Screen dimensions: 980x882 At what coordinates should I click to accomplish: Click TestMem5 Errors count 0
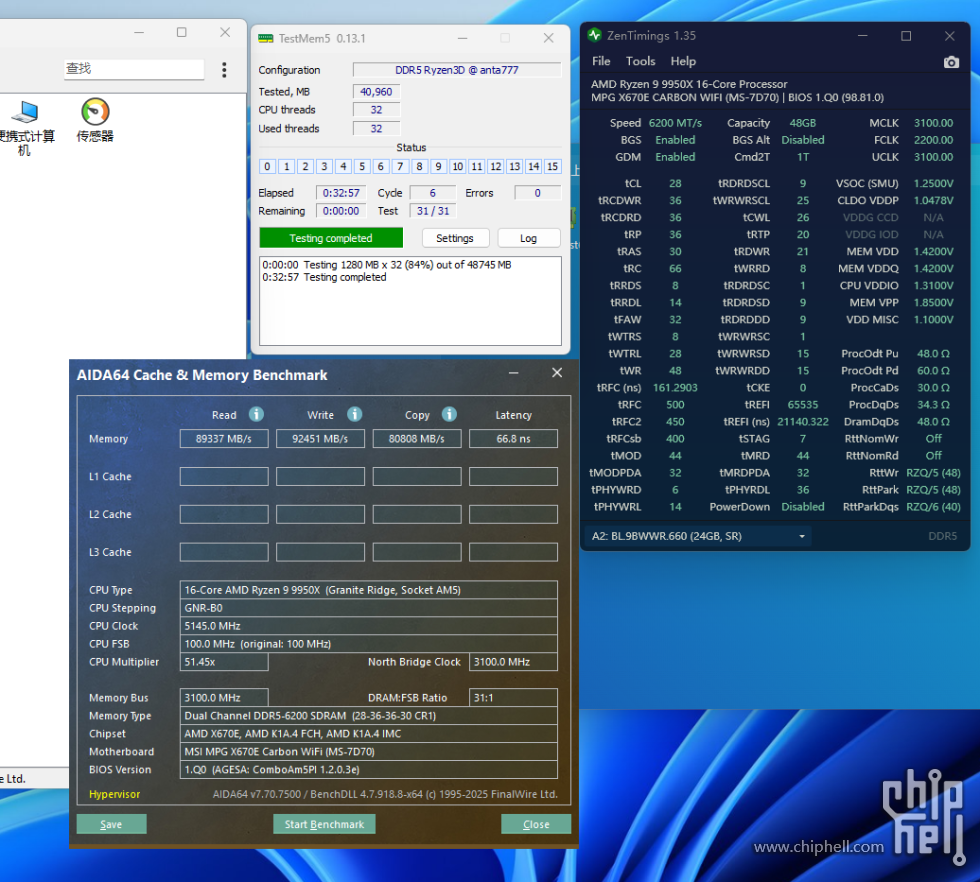537,193
